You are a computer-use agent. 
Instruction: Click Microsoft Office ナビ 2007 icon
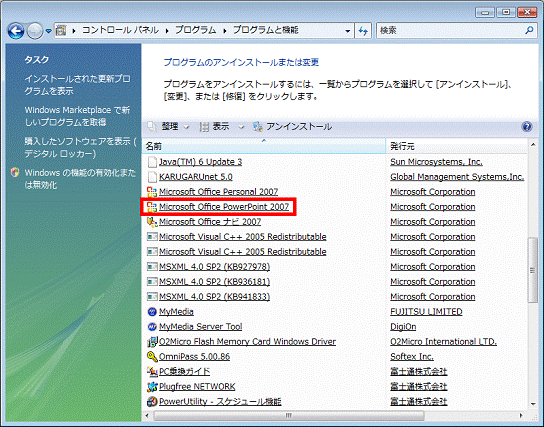(x=152, y=222)
